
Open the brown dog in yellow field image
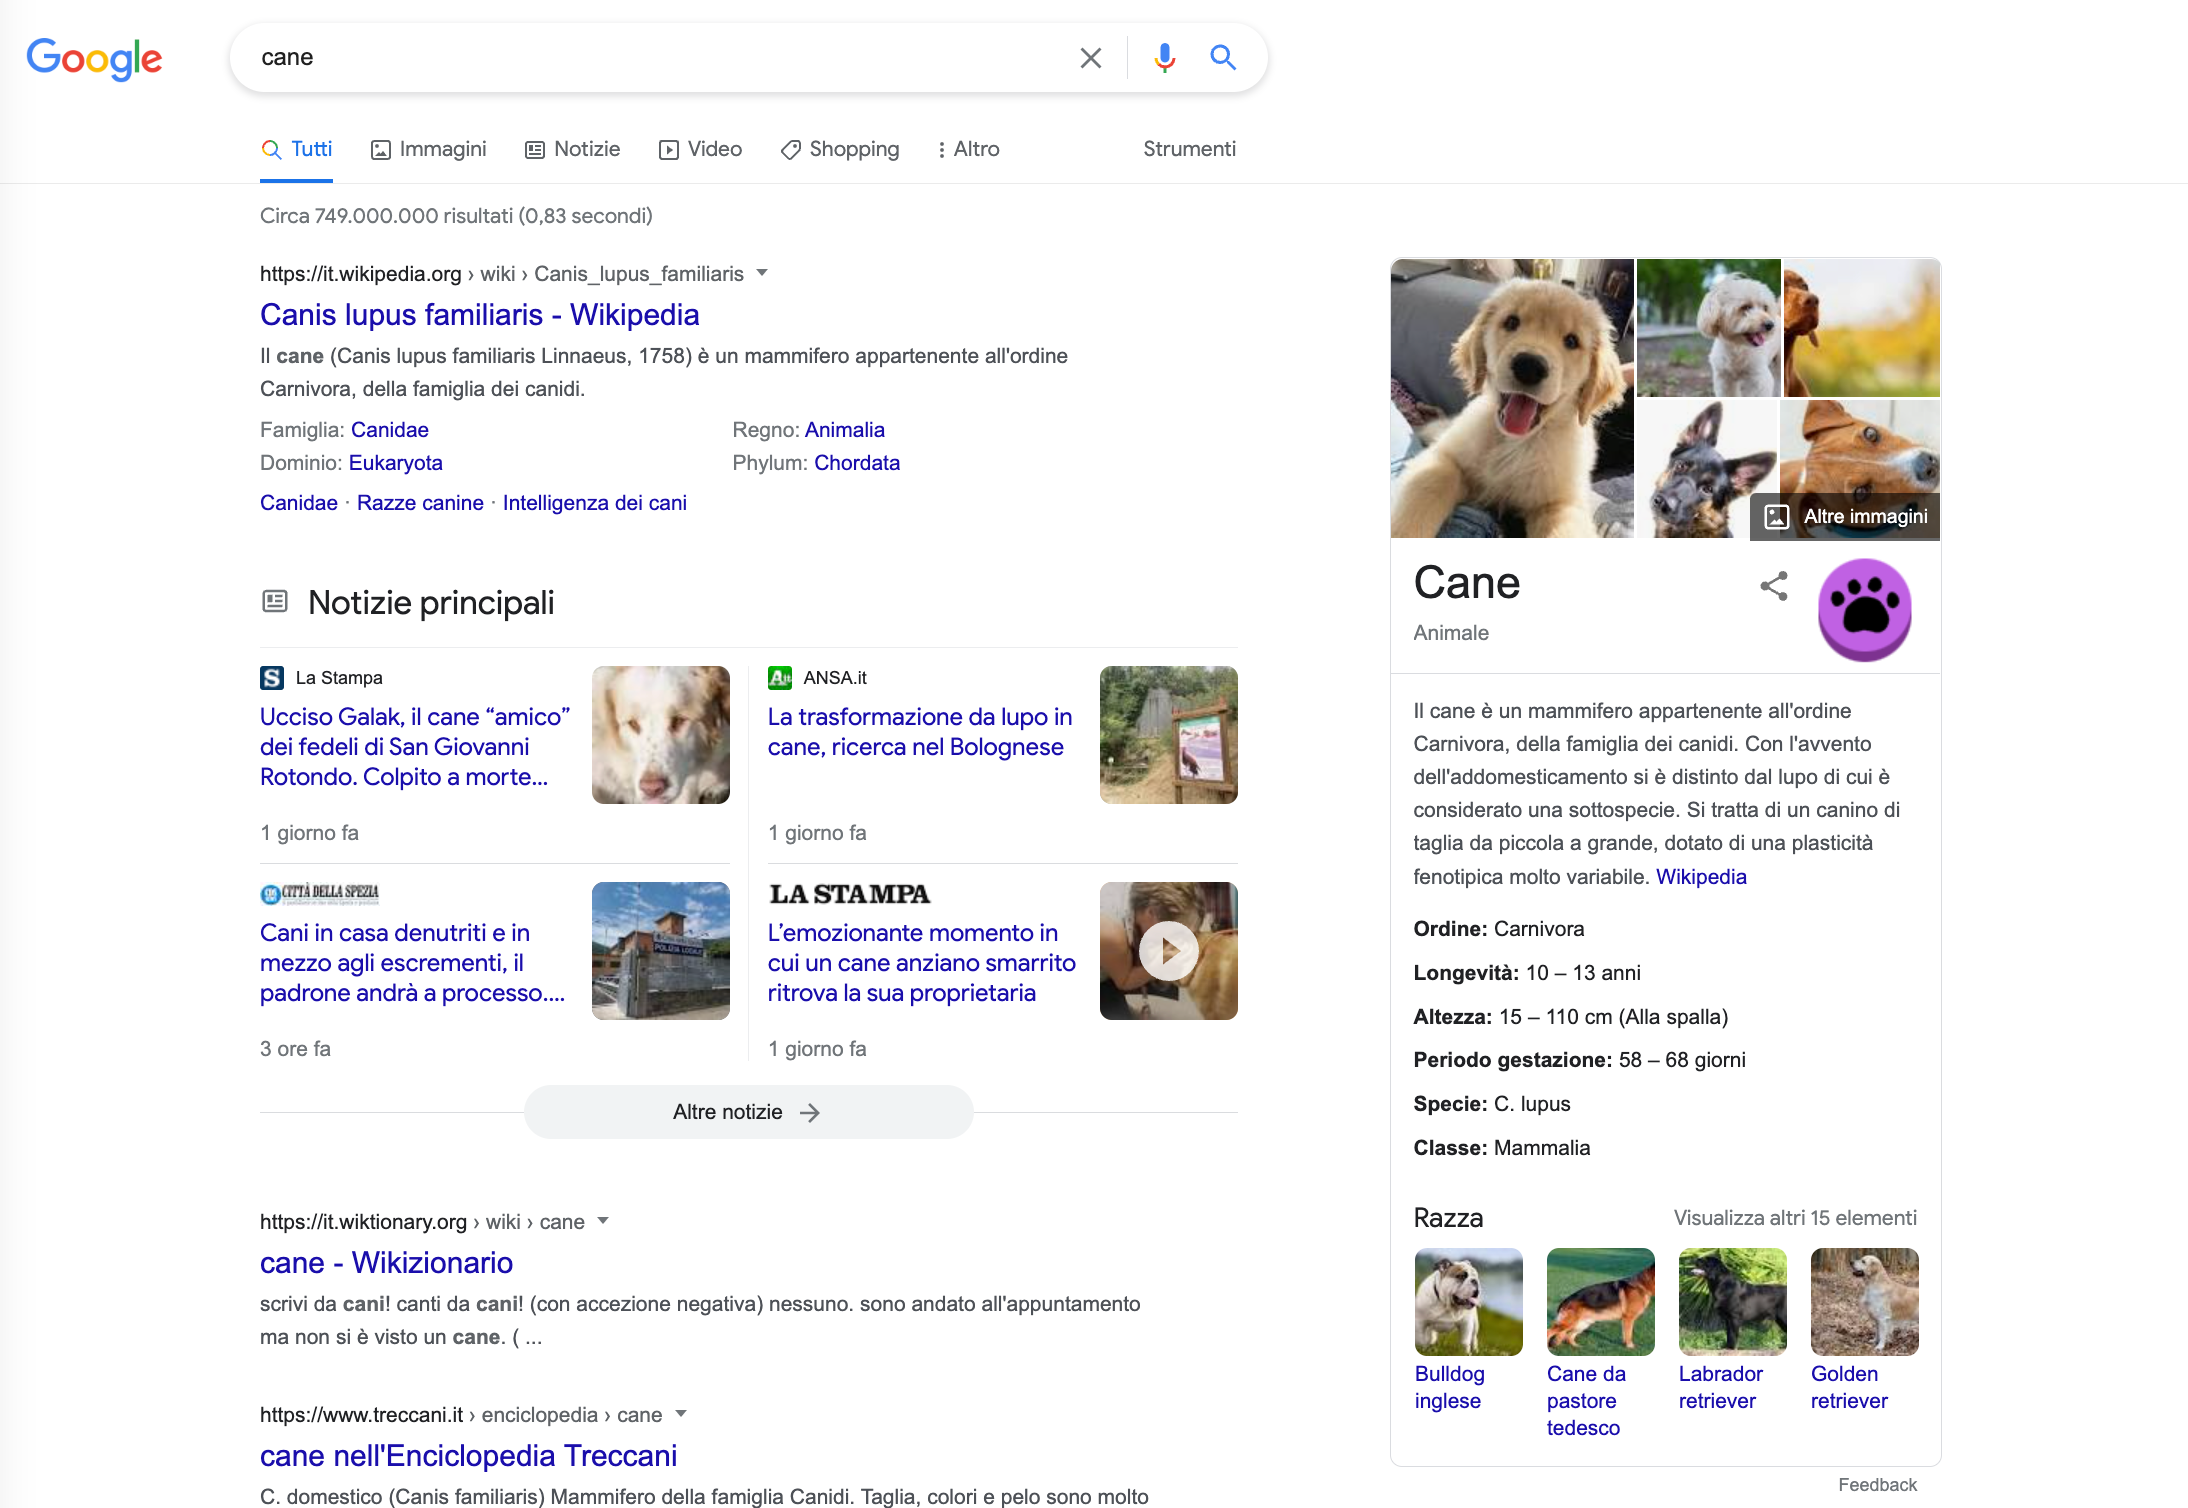coord(1861,328)
